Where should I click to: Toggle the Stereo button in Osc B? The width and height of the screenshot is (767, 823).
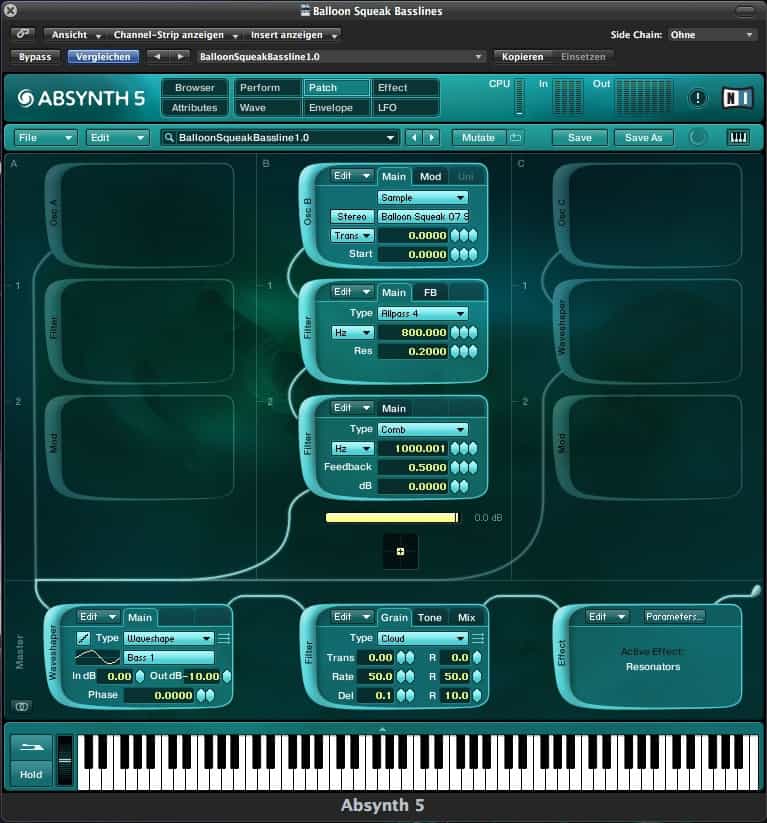pyautogui.click(x=352, y=216)
